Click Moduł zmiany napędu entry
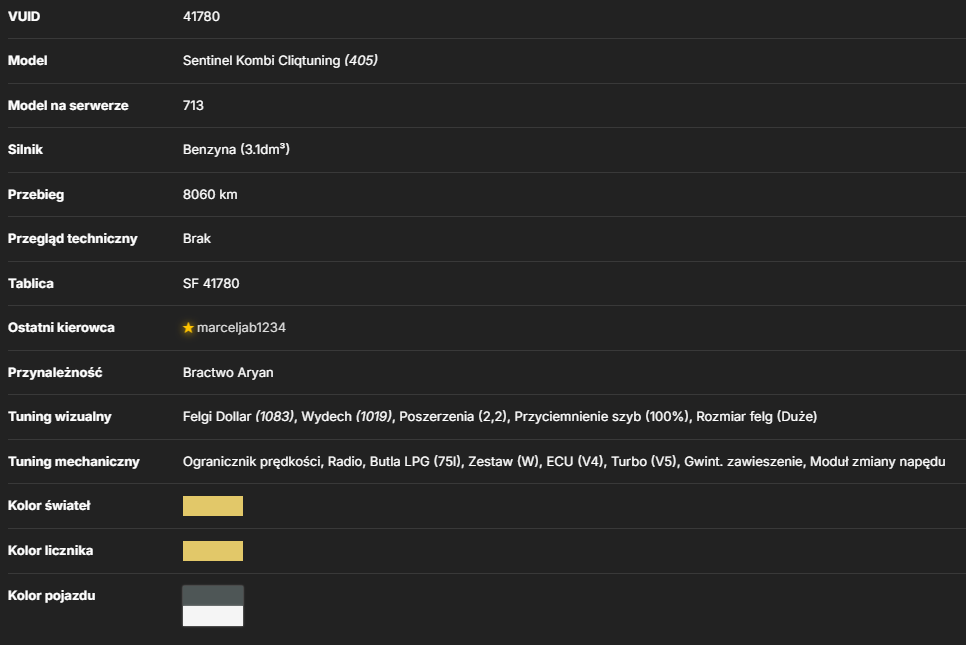 click(877, 461)
